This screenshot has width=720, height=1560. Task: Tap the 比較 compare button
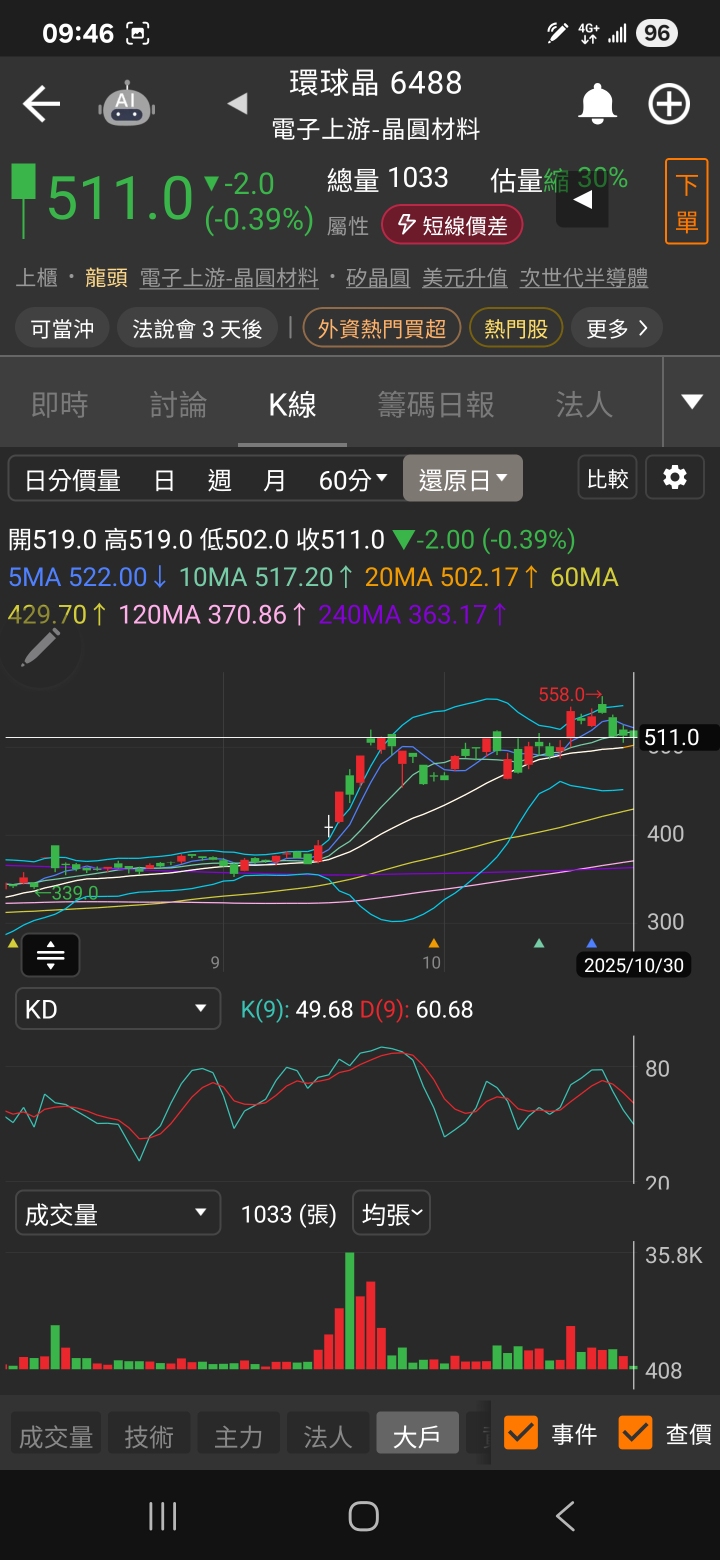click(x=607, y=478)
